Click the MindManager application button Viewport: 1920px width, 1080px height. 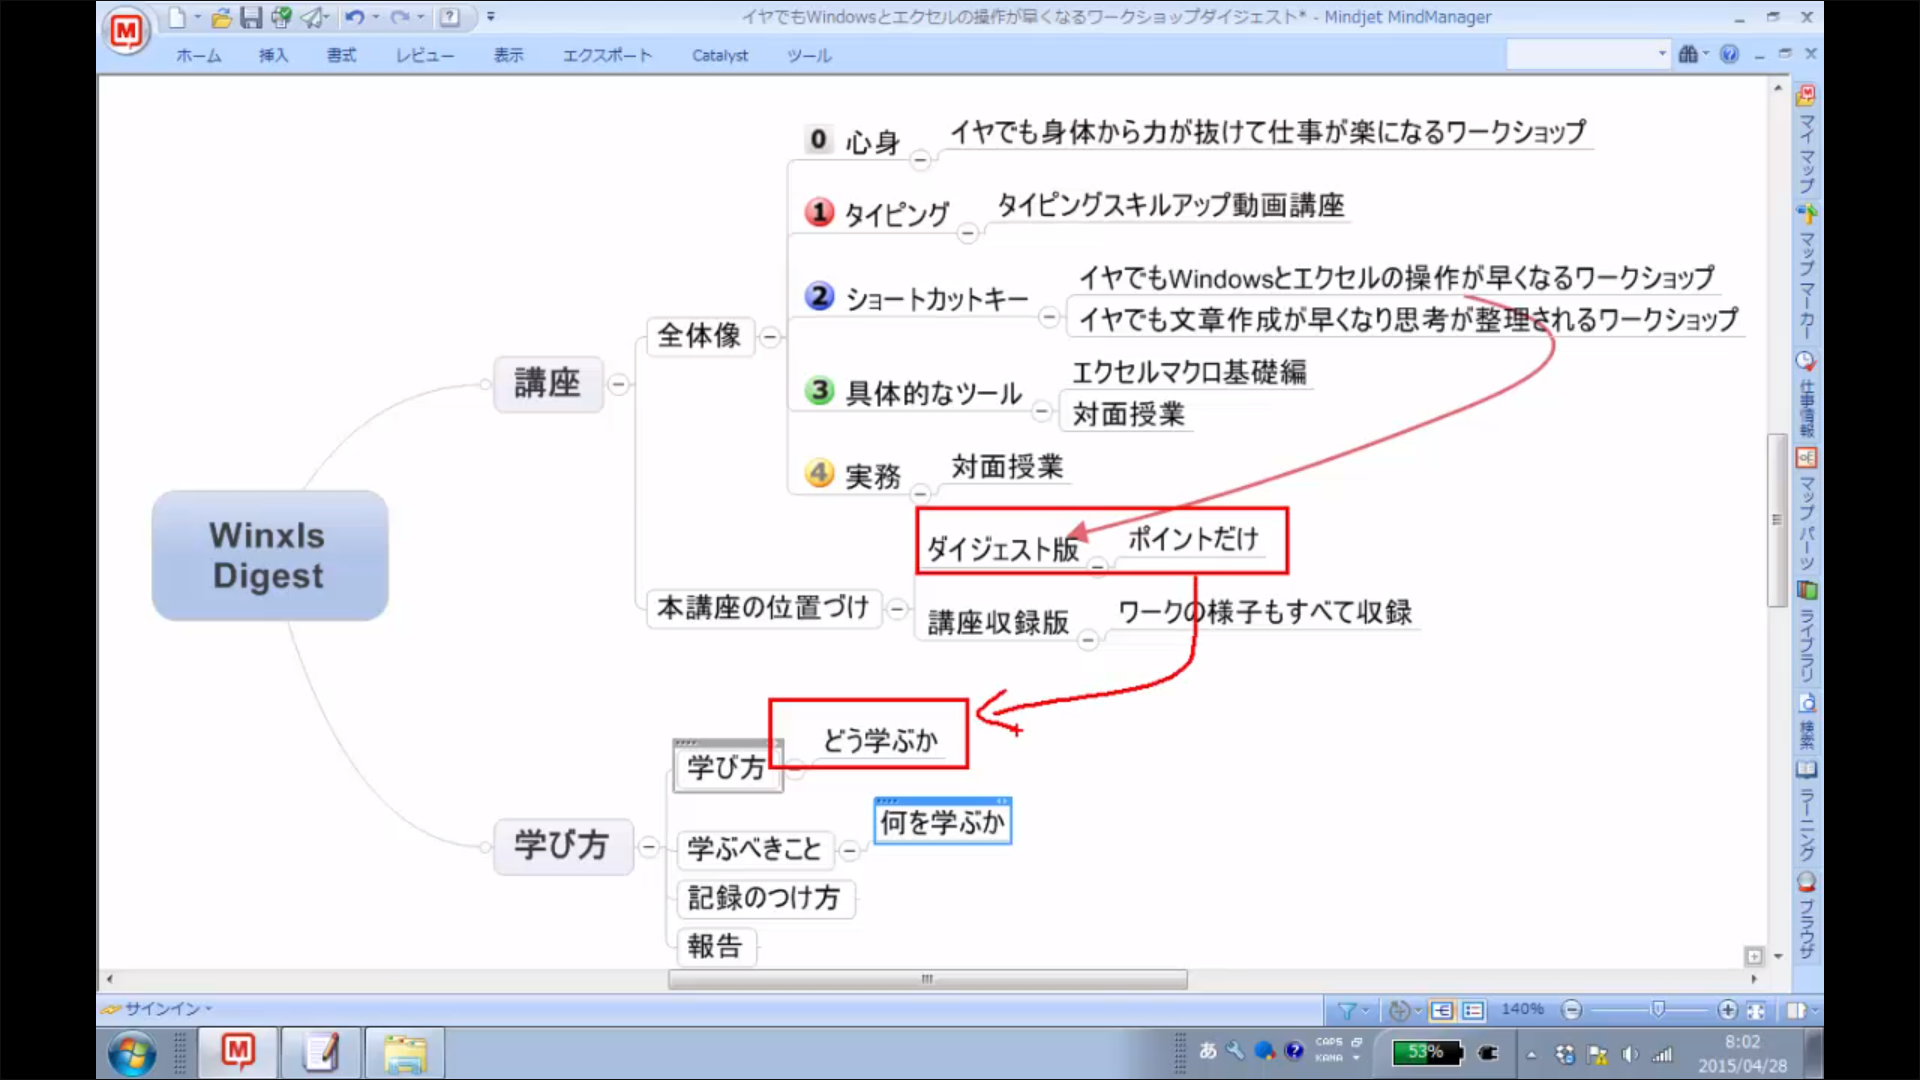126,31
